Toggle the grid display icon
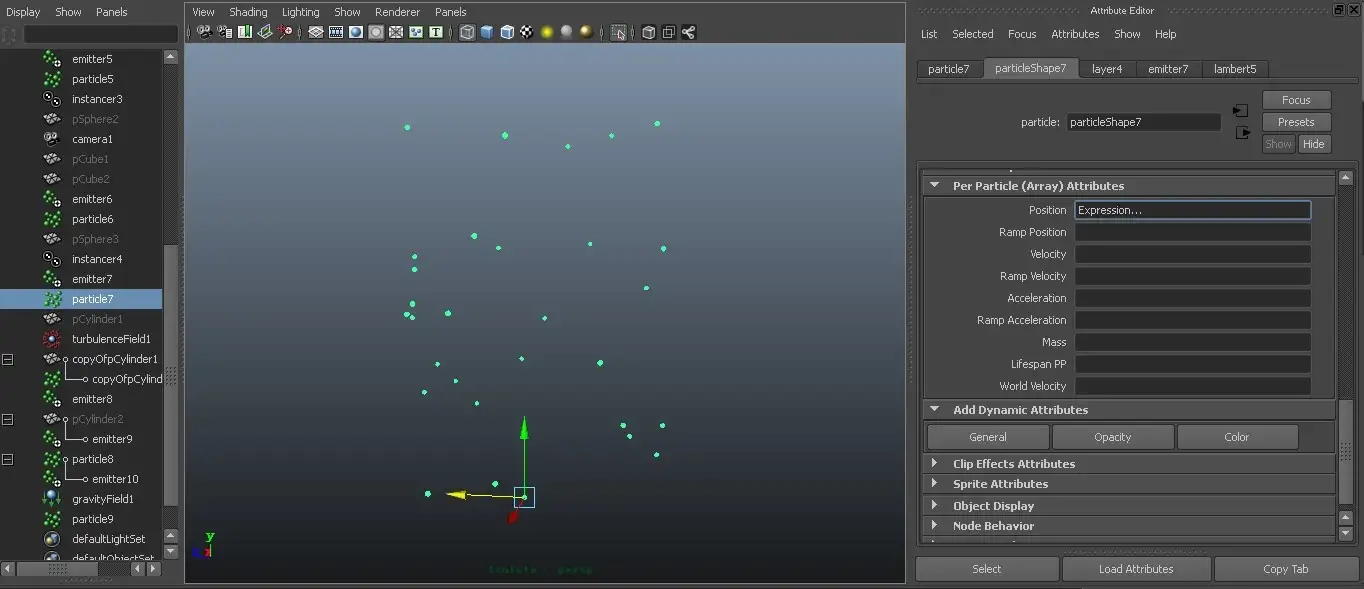Viewport: 1364px width, 589px height. pos(316,32)
